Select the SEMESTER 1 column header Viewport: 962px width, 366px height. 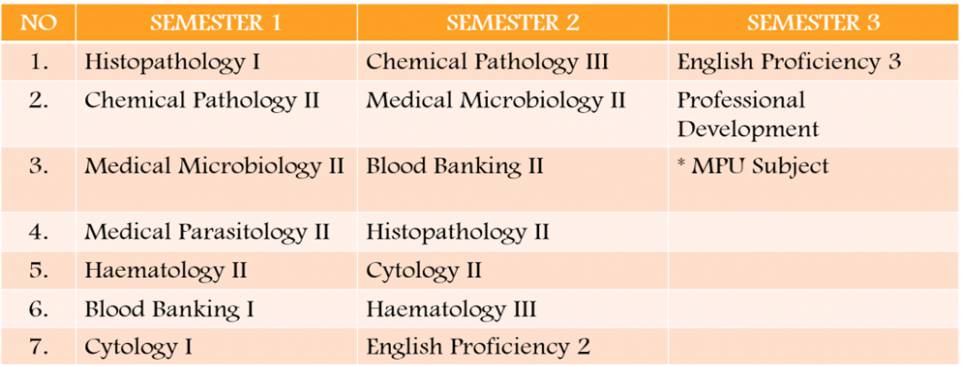[x=216, y=23]
